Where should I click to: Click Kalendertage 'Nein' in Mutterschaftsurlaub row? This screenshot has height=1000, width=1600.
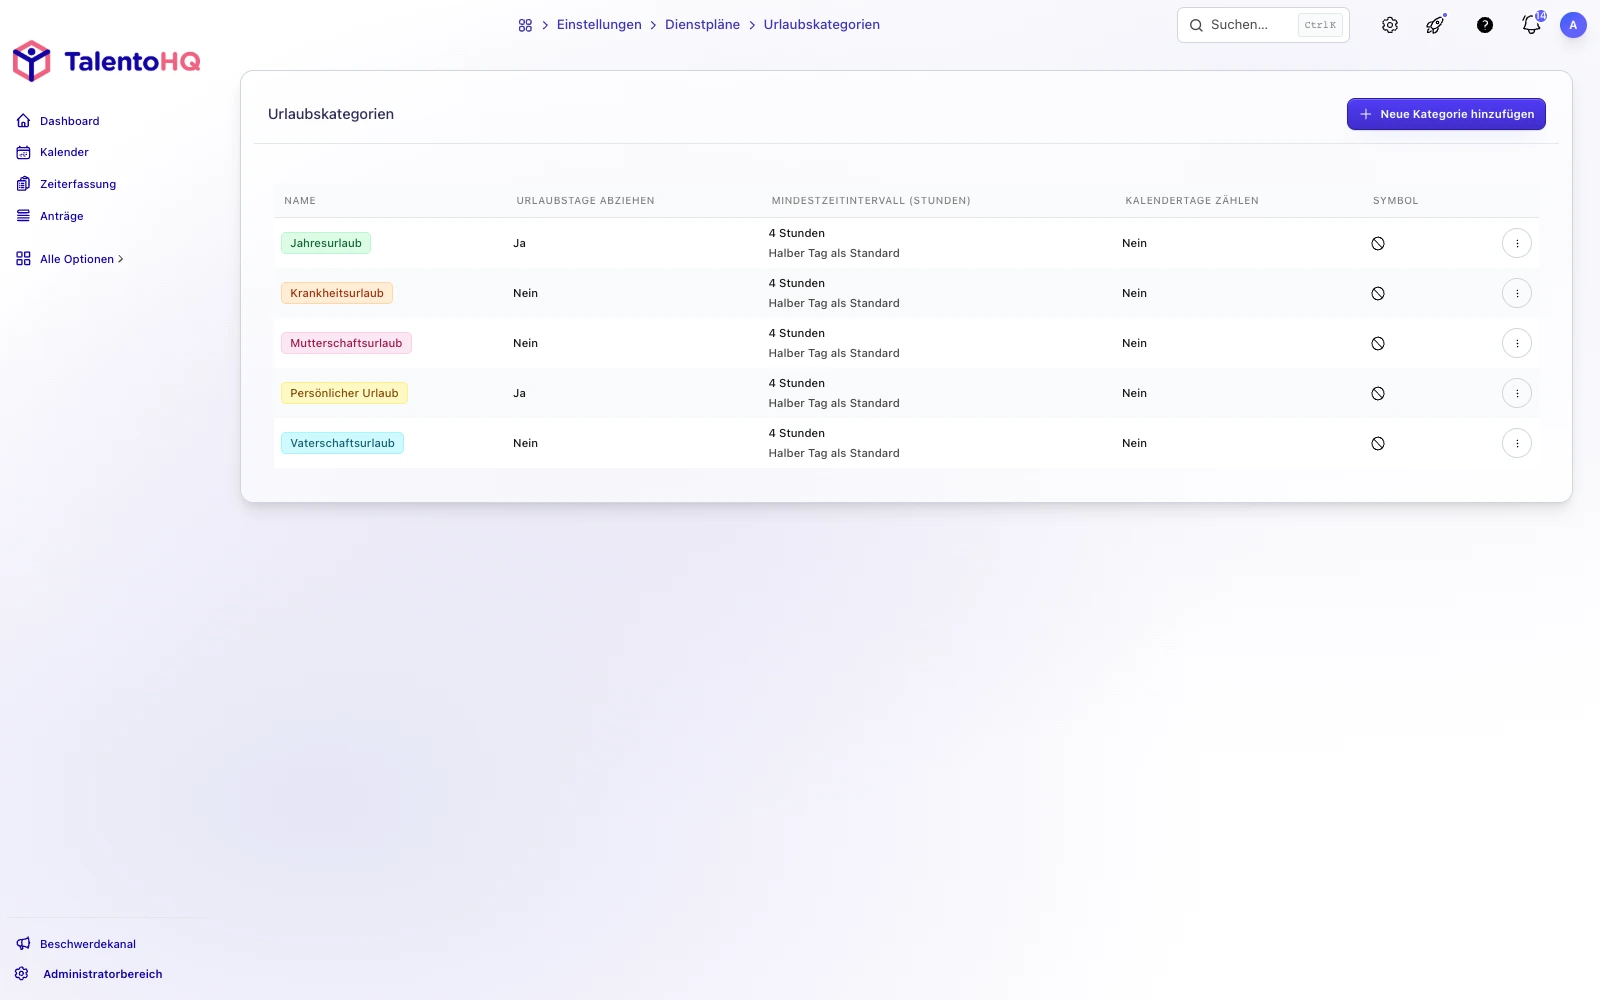click(x=1134, y=343)
